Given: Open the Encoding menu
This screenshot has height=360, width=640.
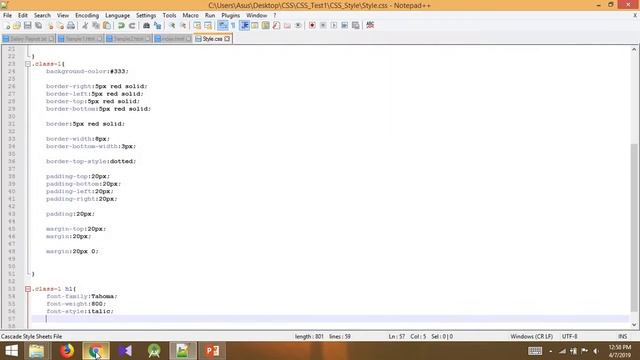Looking at the screenshot, I should click(87, 15).
